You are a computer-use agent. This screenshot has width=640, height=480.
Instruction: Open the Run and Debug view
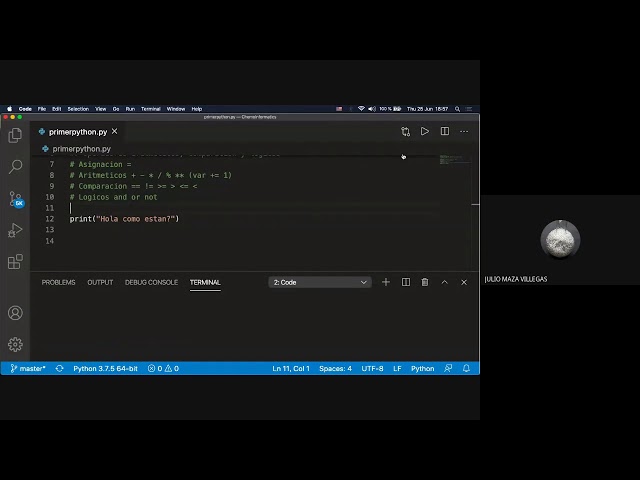(x=15, y=230)
